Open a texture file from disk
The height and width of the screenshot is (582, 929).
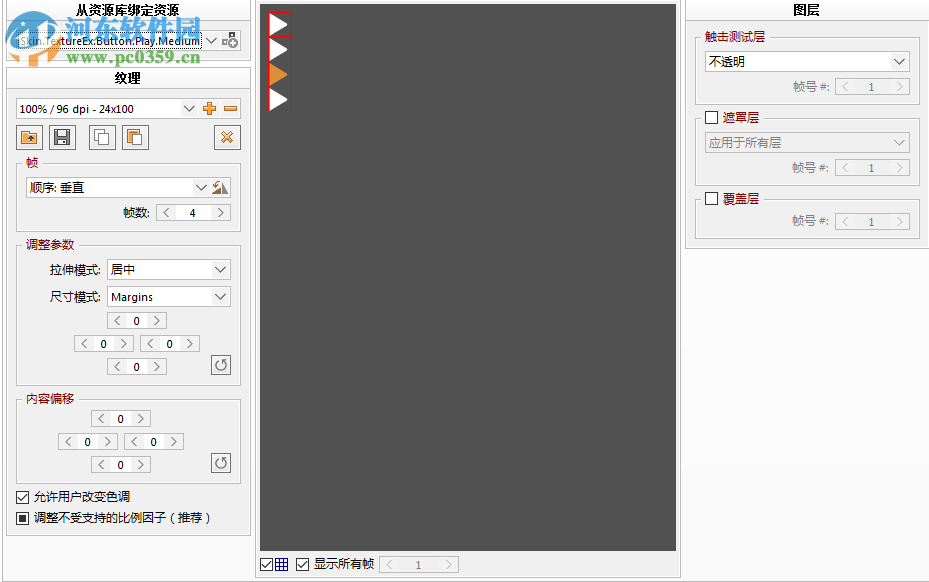click(x=28, y=137)
